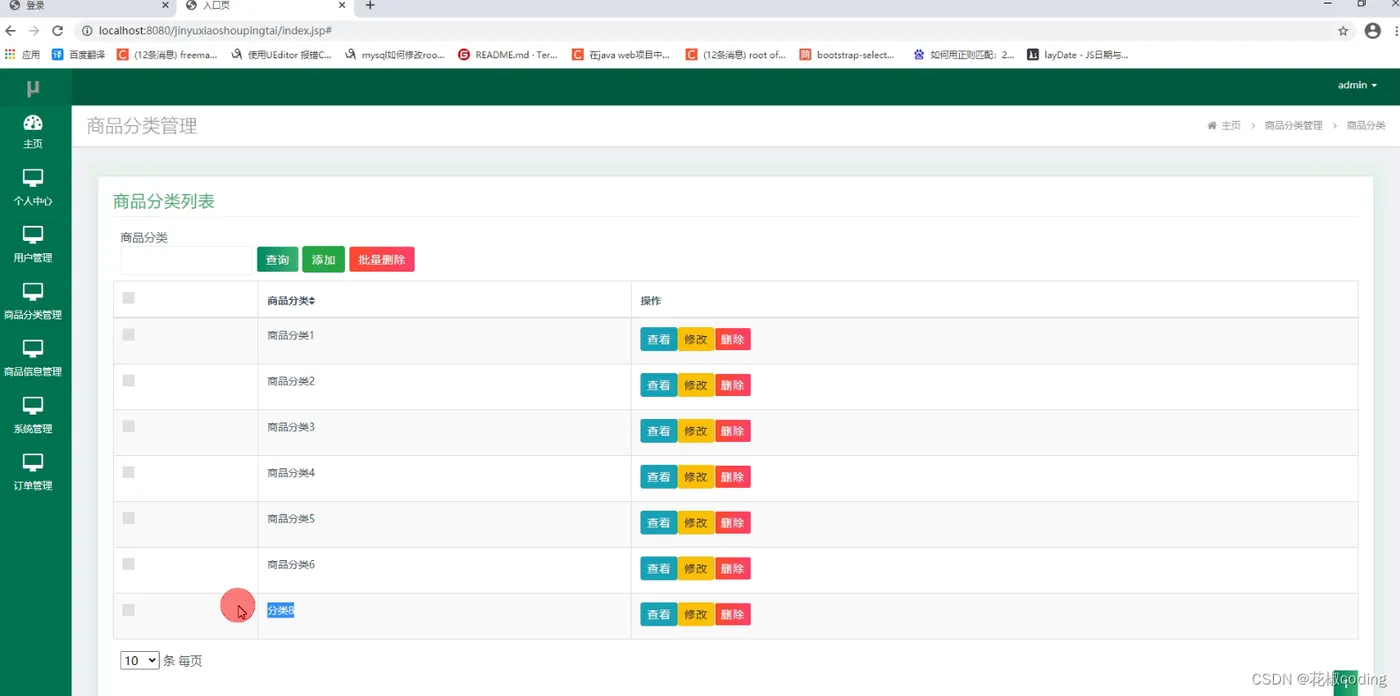This screenshot has width=1400, height=696.
Task: Check the box for 分类8 row
Action: pyautogui.click(x=128, y=610)
